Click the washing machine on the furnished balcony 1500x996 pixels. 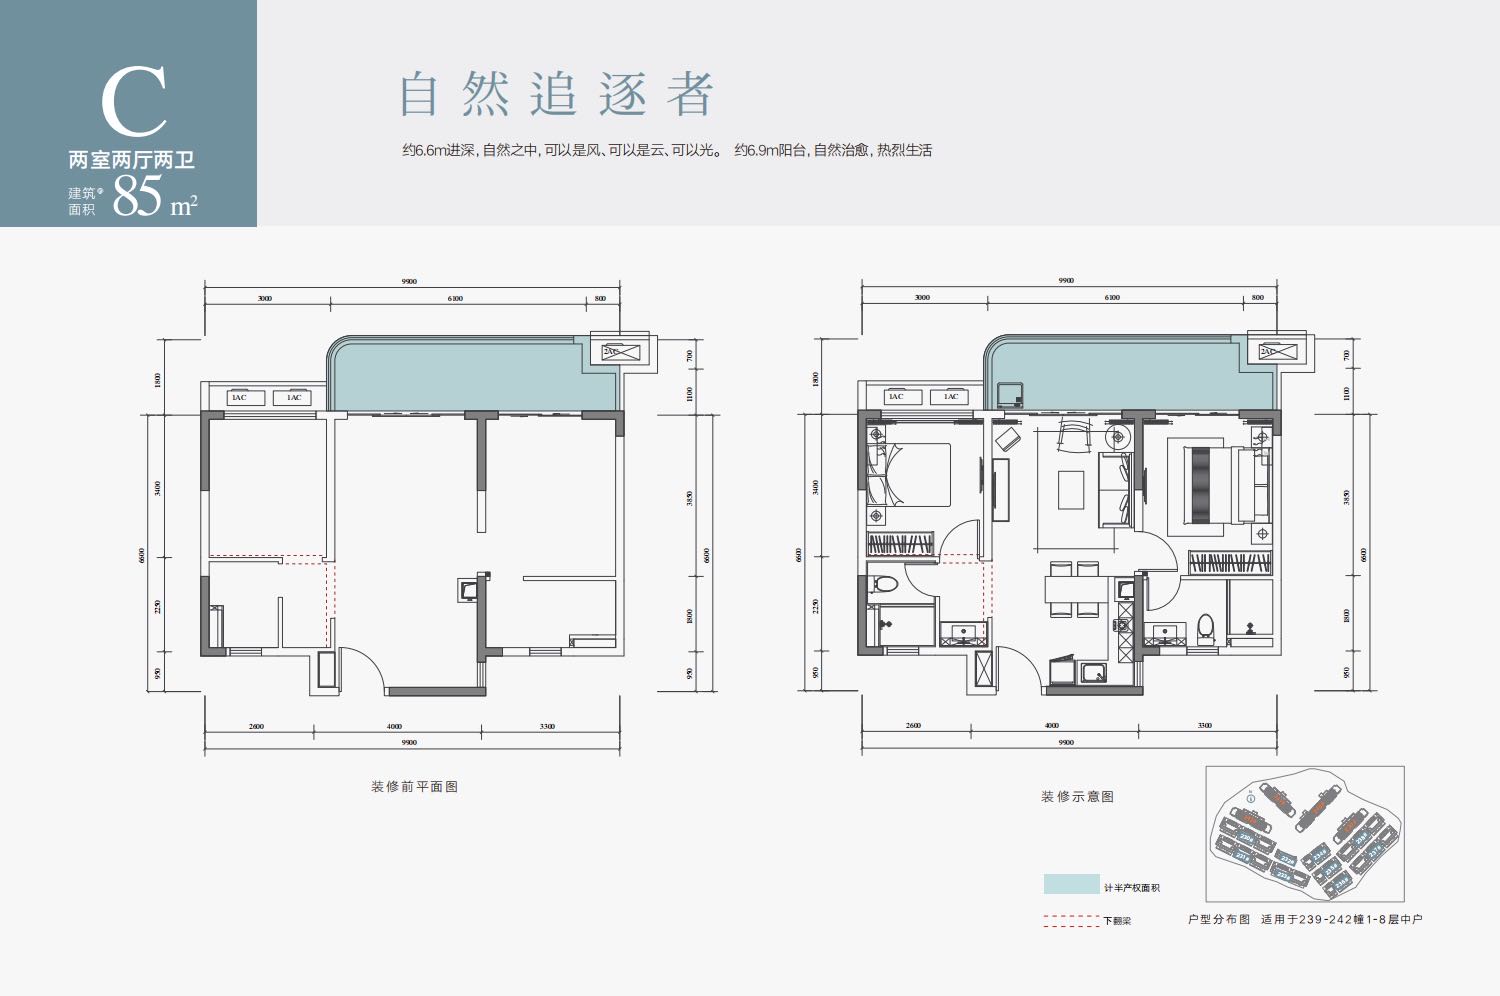tap(1008, 394)
